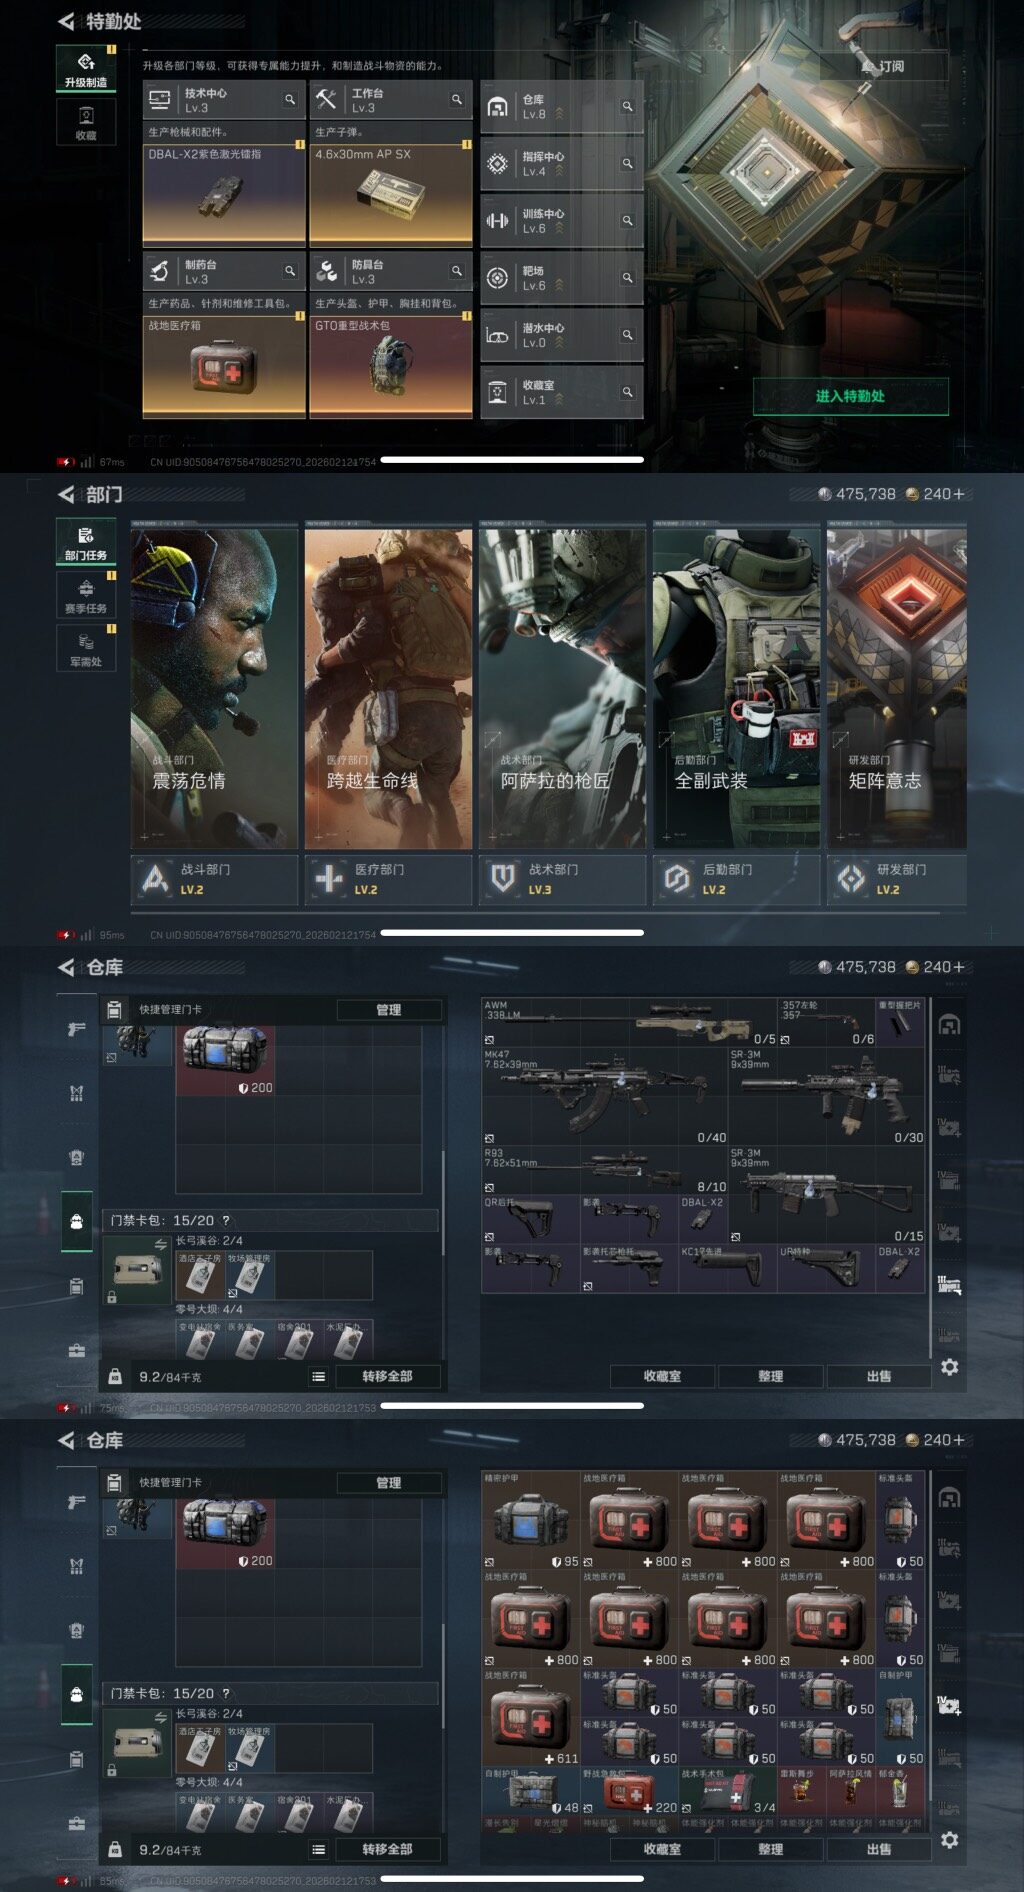Click the magnifier icon on the 工作台 header
Image resolution: width=1024 pixels, height=1892 pixels.
point(457,100)
